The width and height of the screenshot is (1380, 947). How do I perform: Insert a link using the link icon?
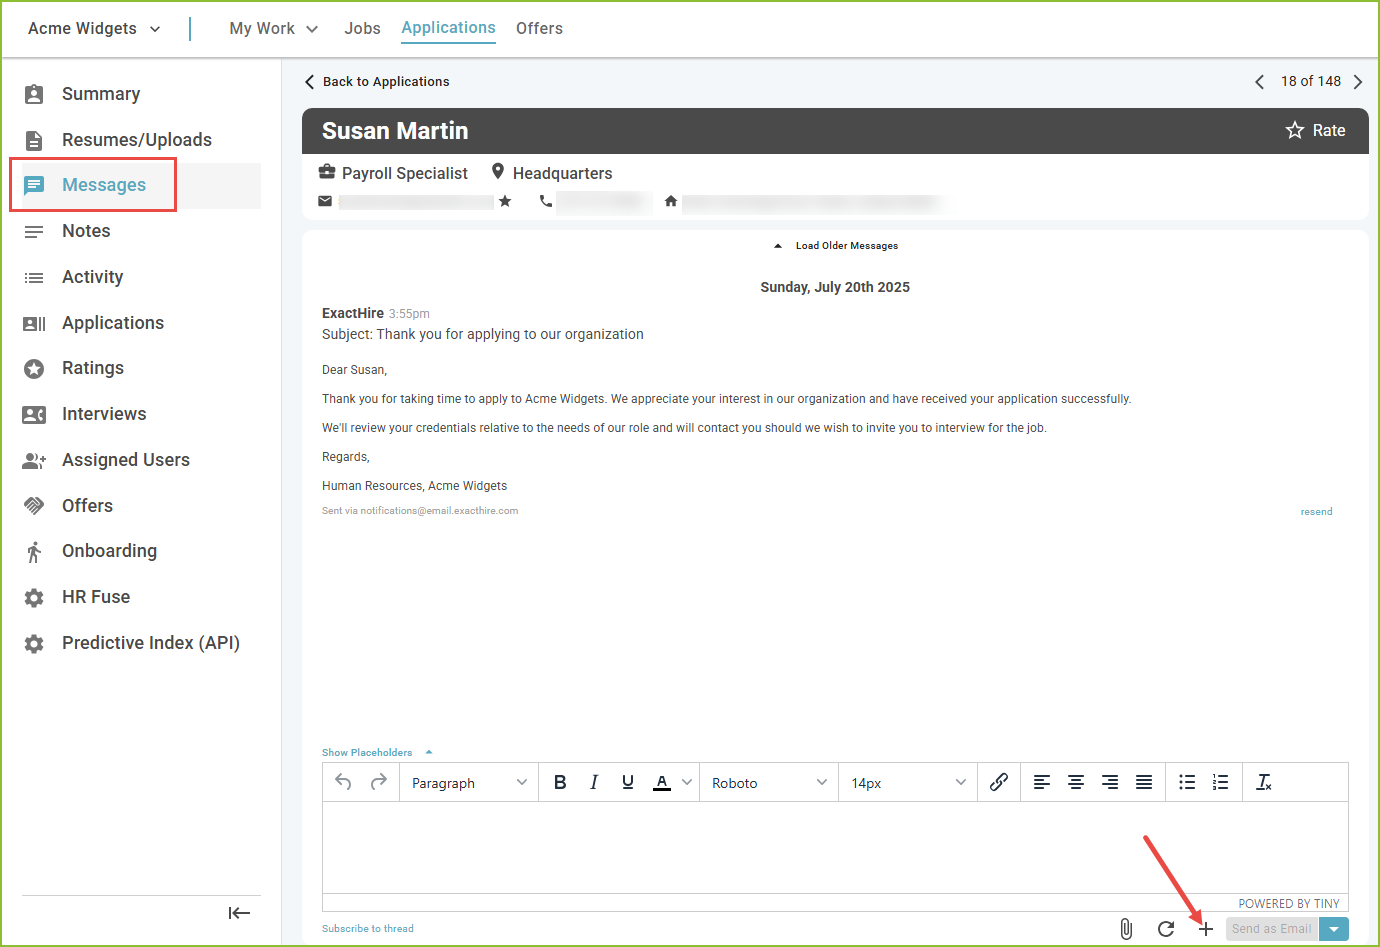click(x=998, y=782)
